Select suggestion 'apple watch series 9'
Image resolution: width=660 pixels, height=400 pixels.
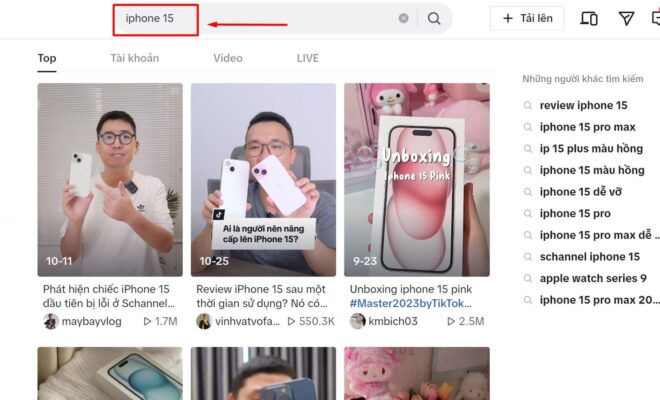point(593,278)
